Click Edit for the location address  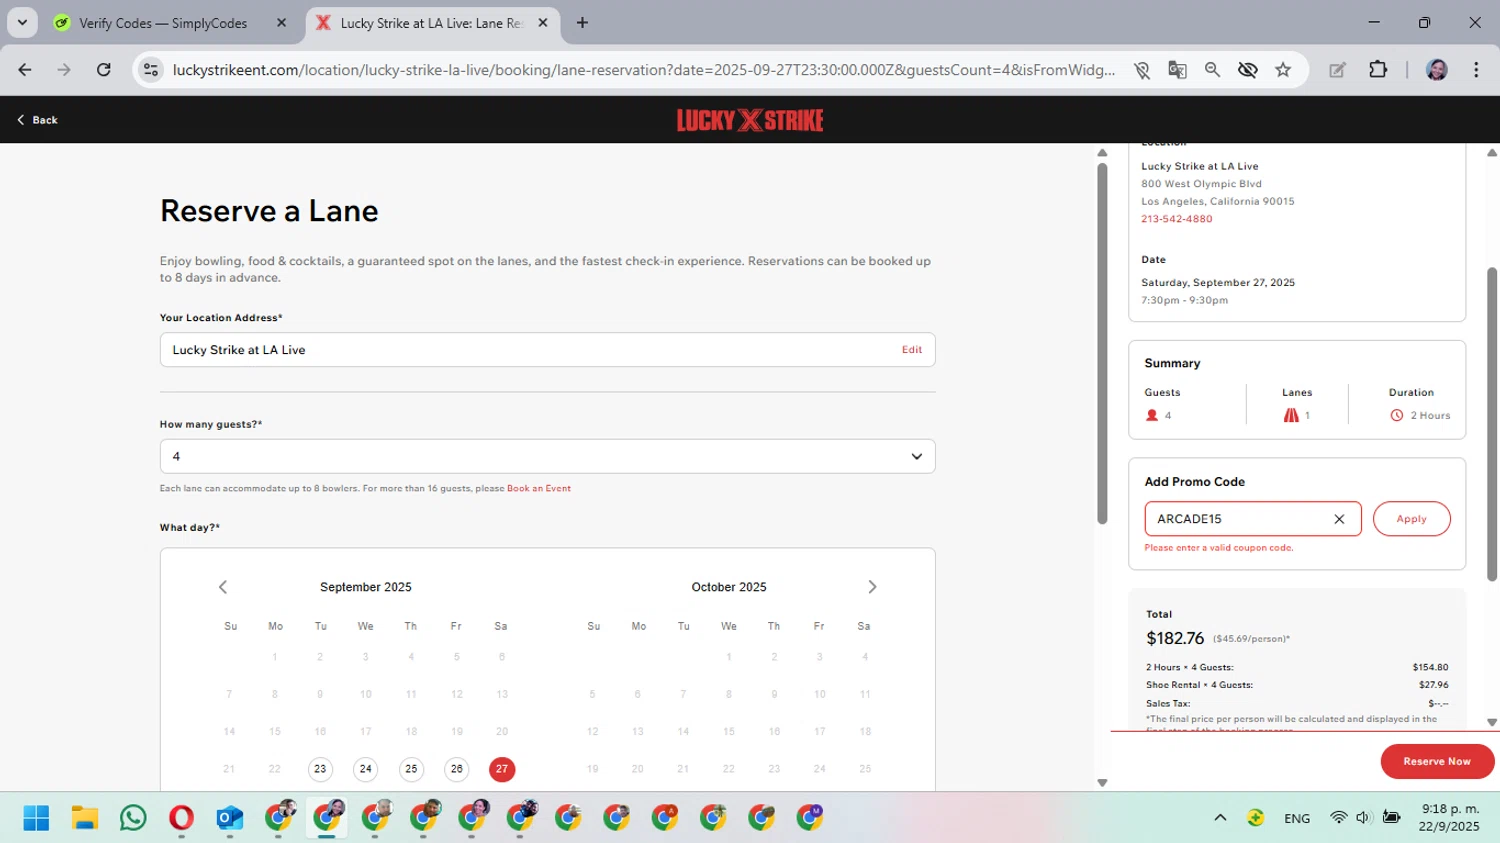[x=912, y=350]
